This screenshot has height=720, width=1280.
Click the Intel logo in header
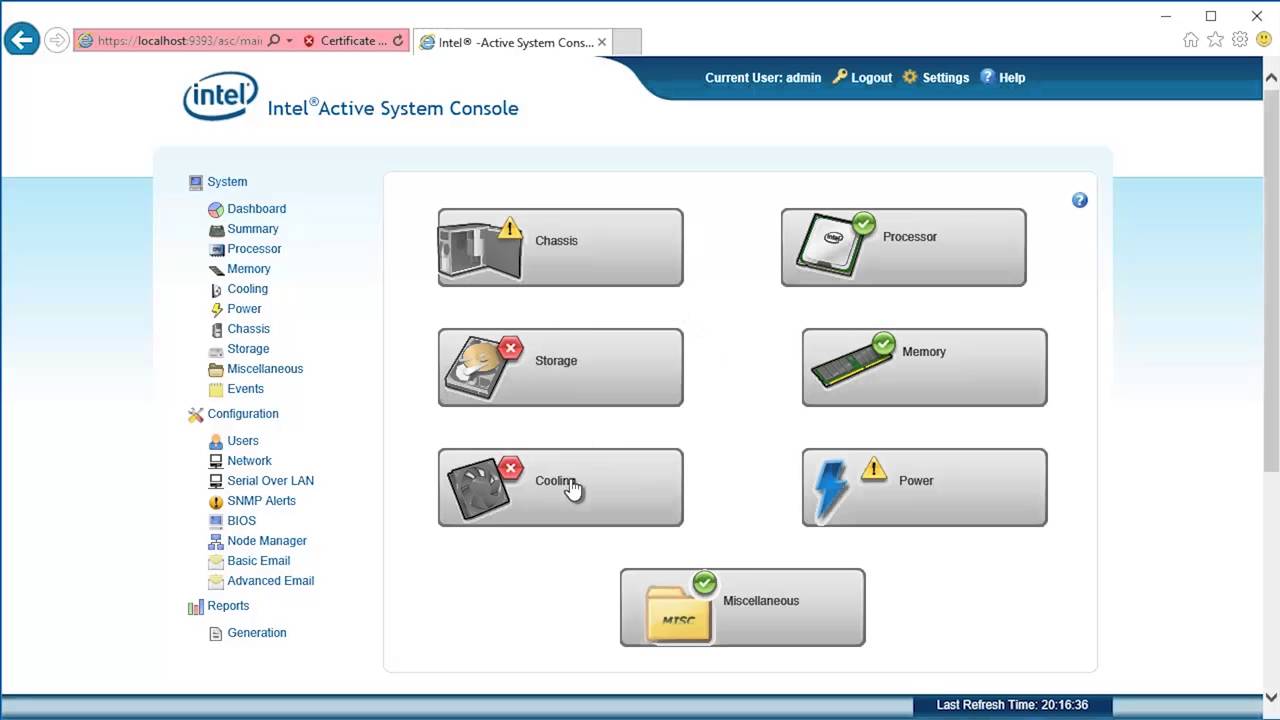point(221,96)
